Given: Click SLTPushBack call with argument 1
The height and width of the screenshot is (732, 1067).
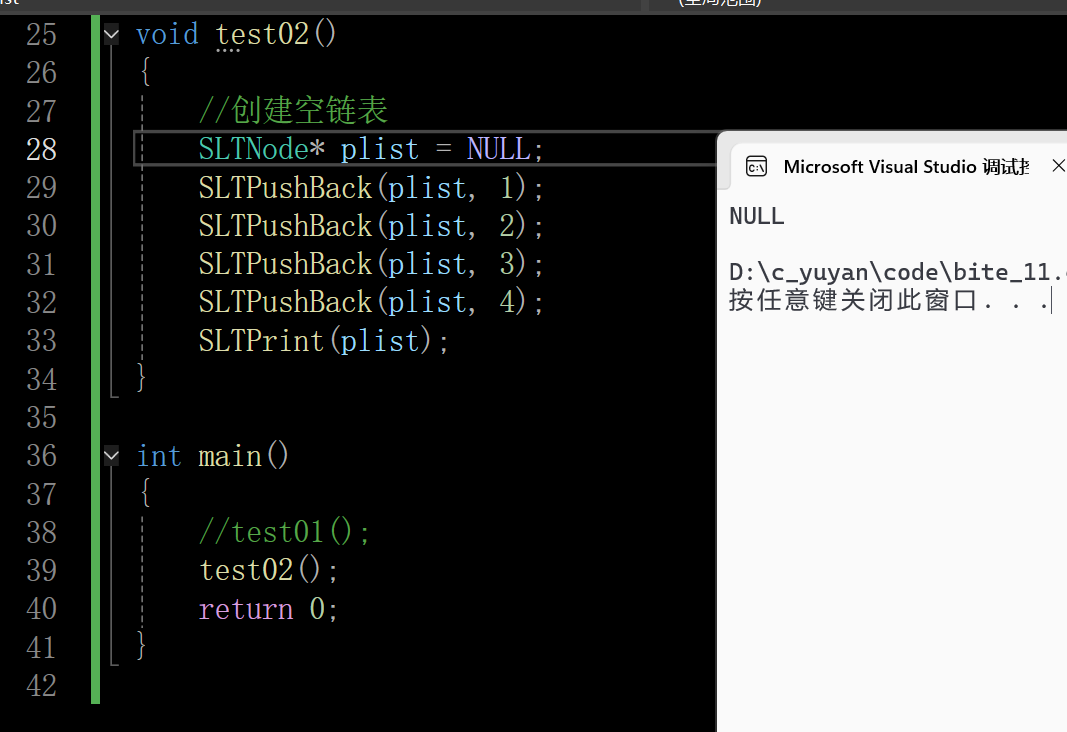Looking at the screenshot, I should coord(371,188).
